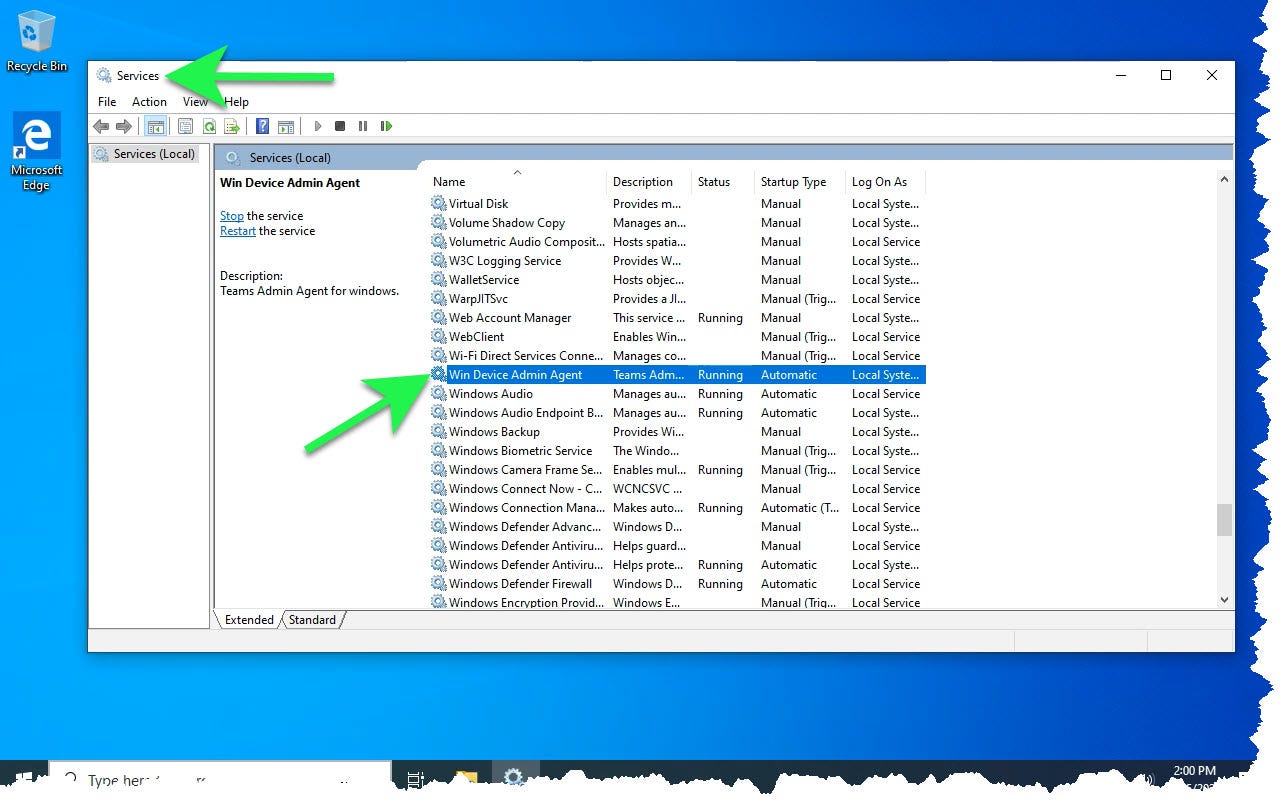Viewport: 1280px width, 800px height.
Task: Open the Recycle Bin desktop icon
Action: coord(37,41)
